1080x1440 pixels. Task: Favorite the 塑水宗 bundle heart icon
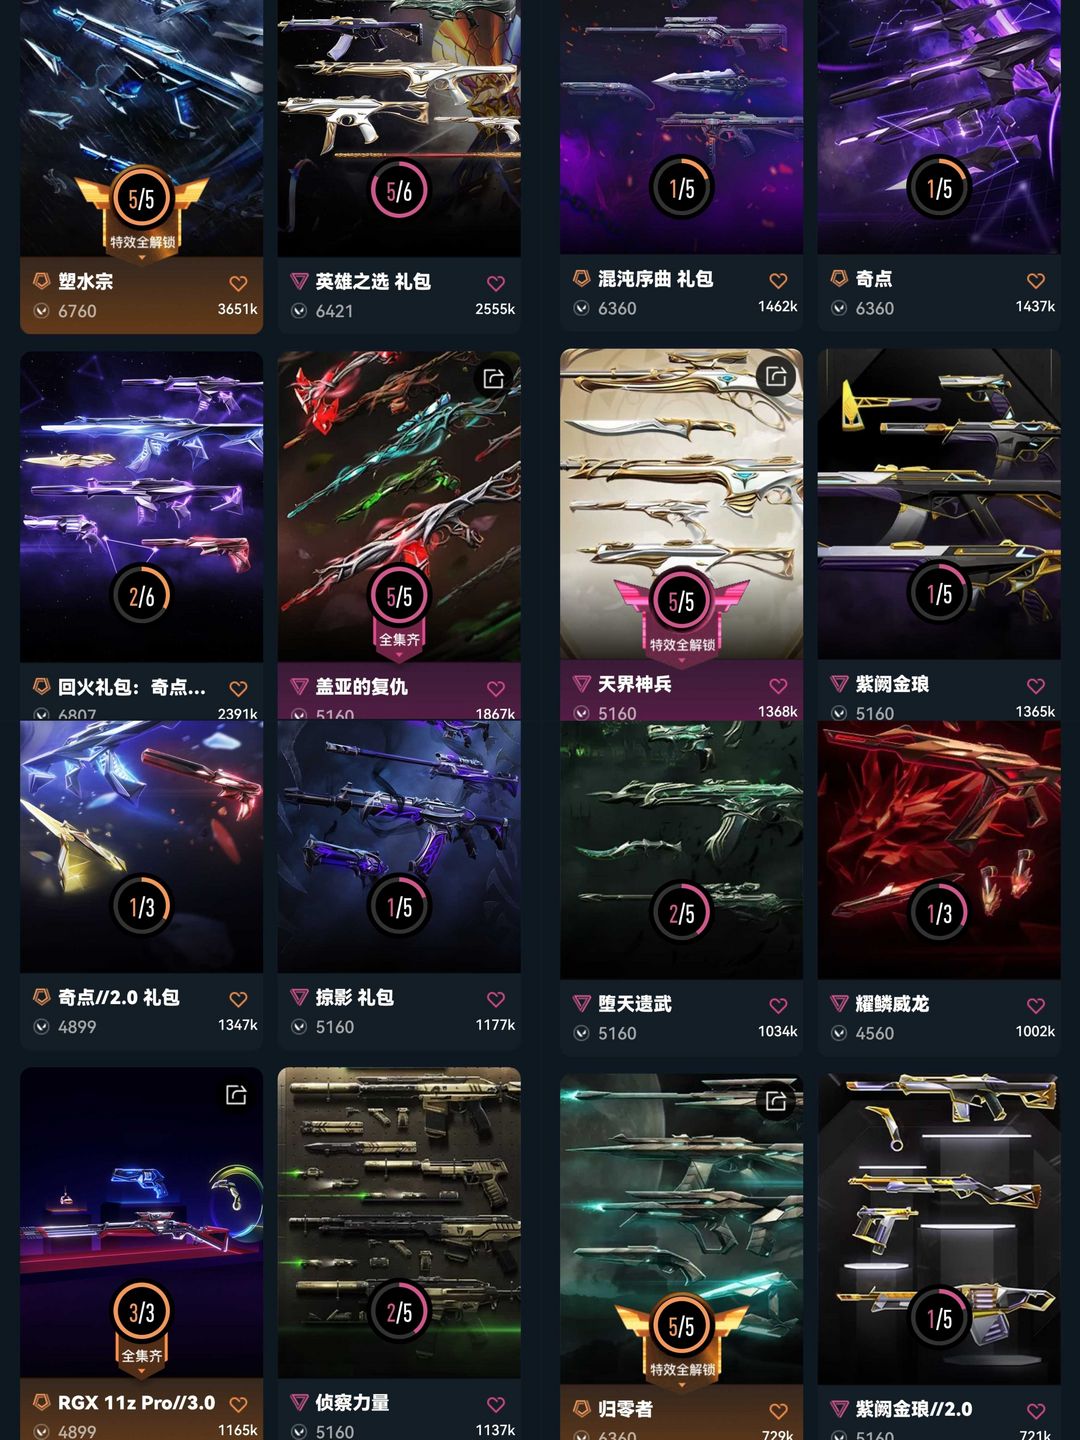click(238, 283)
